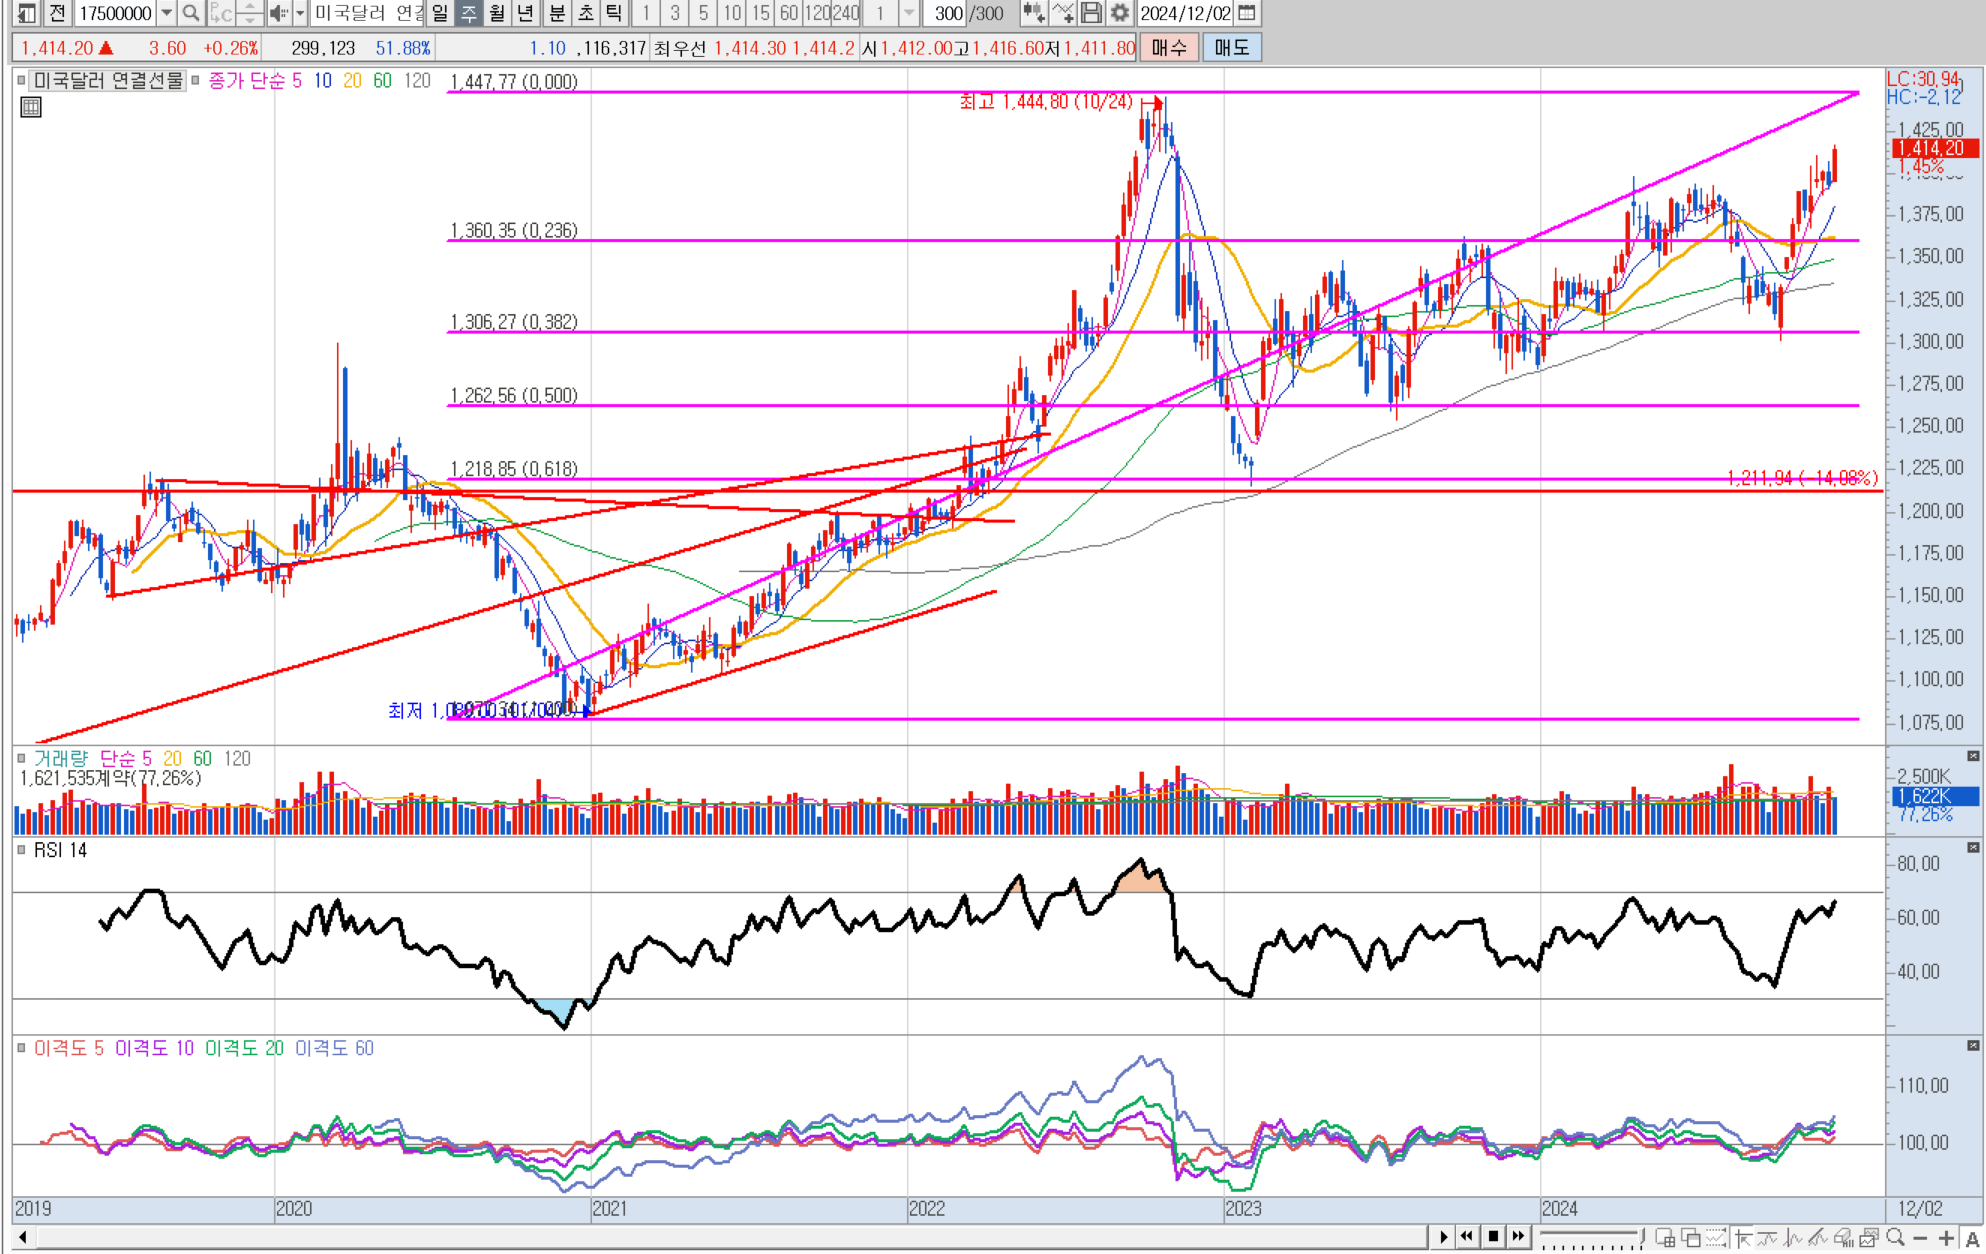The image size is (1986, 1254).
Task: Switch to the 월 monthly period tab
Action: pos(496,13)
